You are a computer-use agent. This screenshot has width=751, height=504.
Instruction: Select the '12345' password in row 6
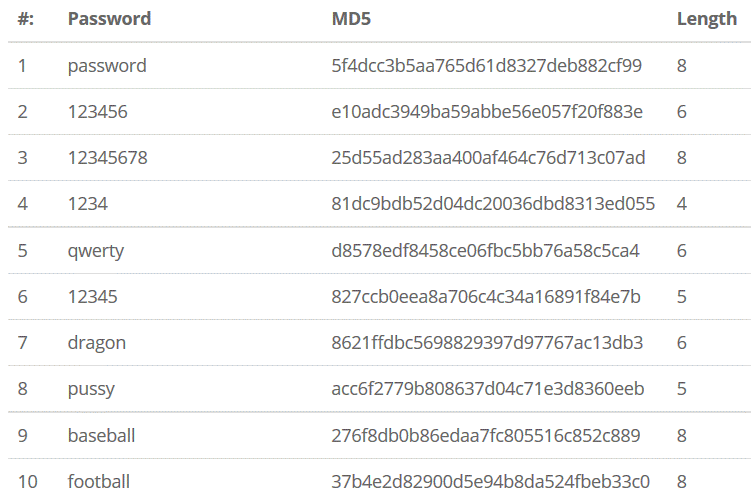click(x=92, y=297)
